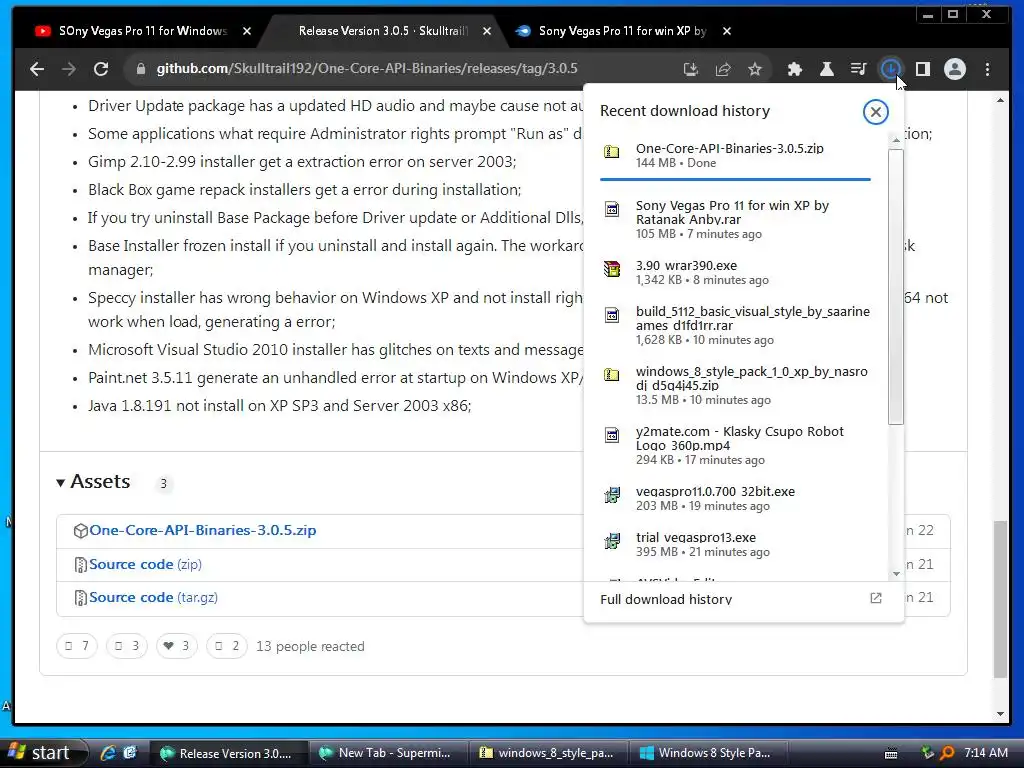This screenshot has height=768, width=1024.
Task: Open downloaded One-Core-API-Binaries-3.0.5.zip entry
Action: (x=735, y=155)
